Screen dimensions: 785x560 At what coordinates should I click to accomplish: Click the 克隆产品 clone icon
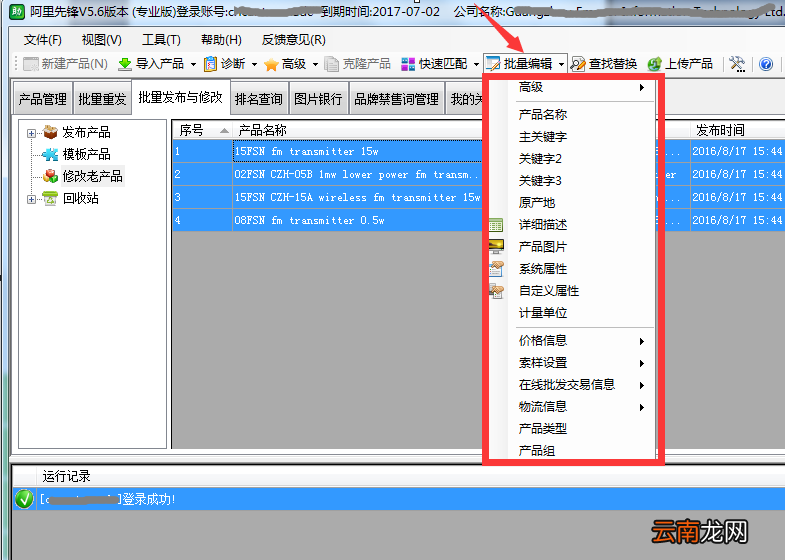point(331,64)
